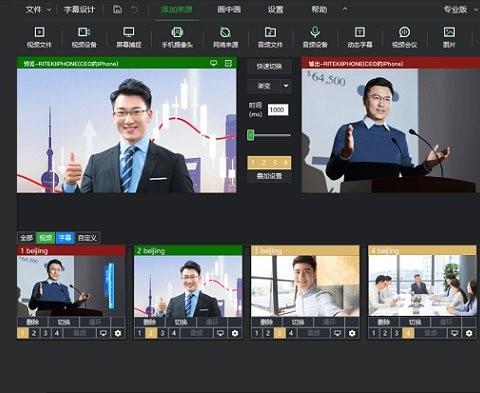Open settings gear for source 3 beijing

pos(352,333)
